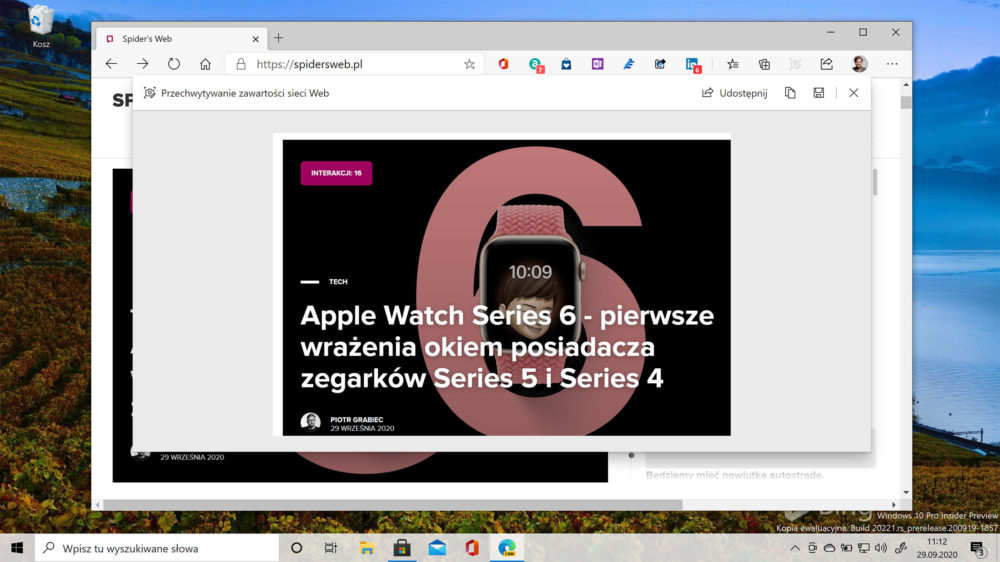Click the Przechwytywanie zawartości sieci Web title
This screenshot has width=1000, height=562.
pos(245,93)
